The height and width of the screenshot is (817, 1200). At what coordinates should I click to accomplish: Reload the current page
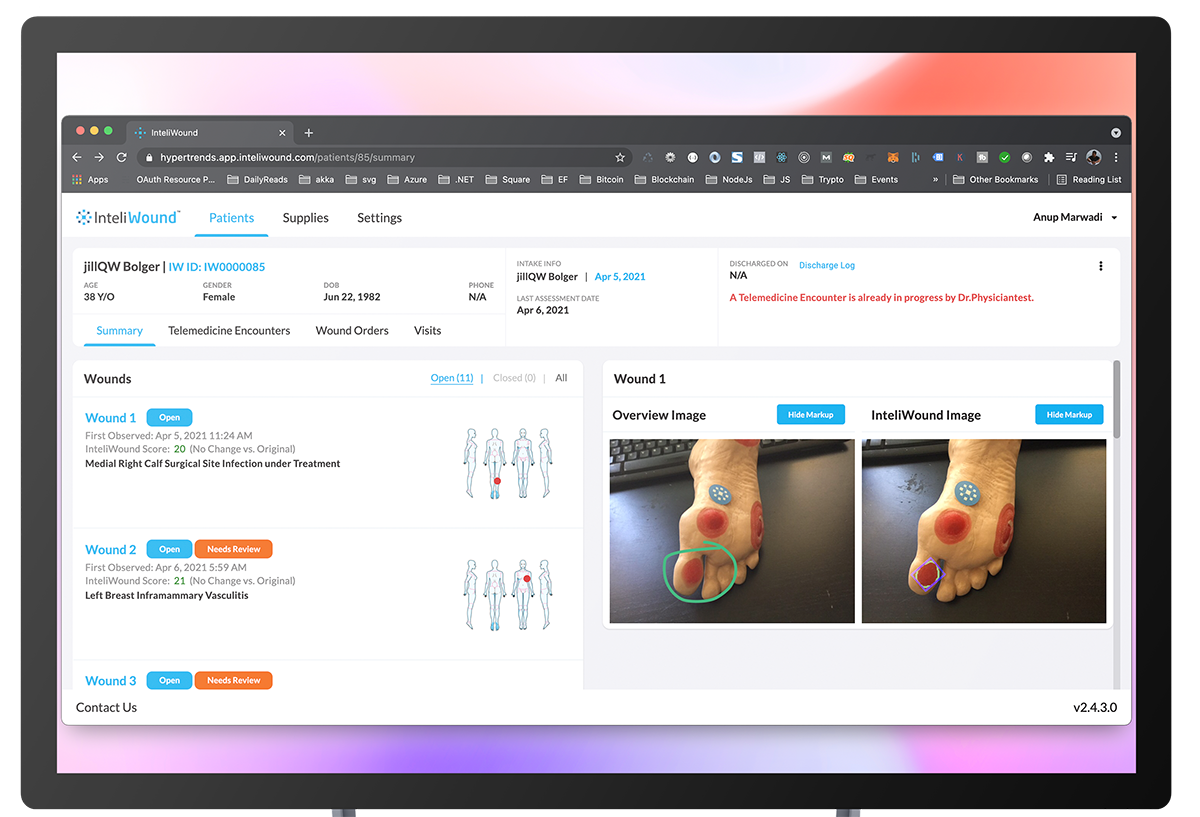click(x=122, y=157)
